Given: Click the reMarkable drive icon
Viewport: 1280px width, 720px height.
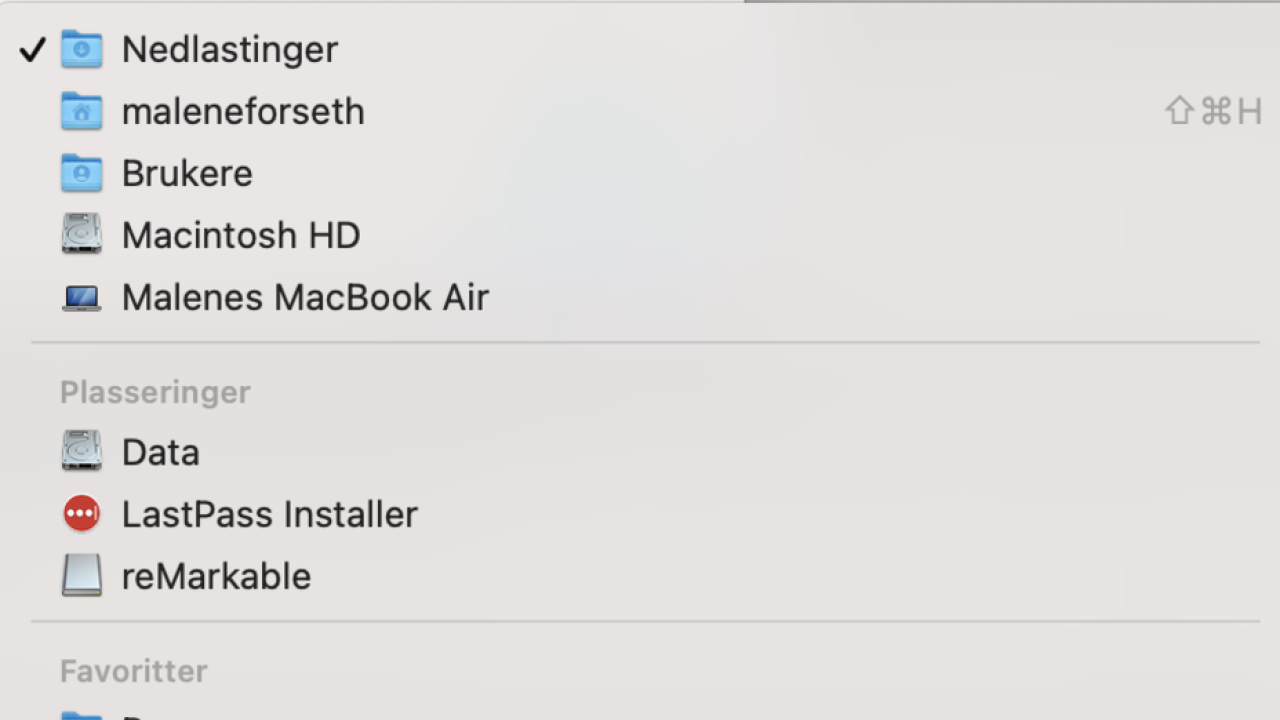Looking at the screenshot, I should tap(81, 576).
